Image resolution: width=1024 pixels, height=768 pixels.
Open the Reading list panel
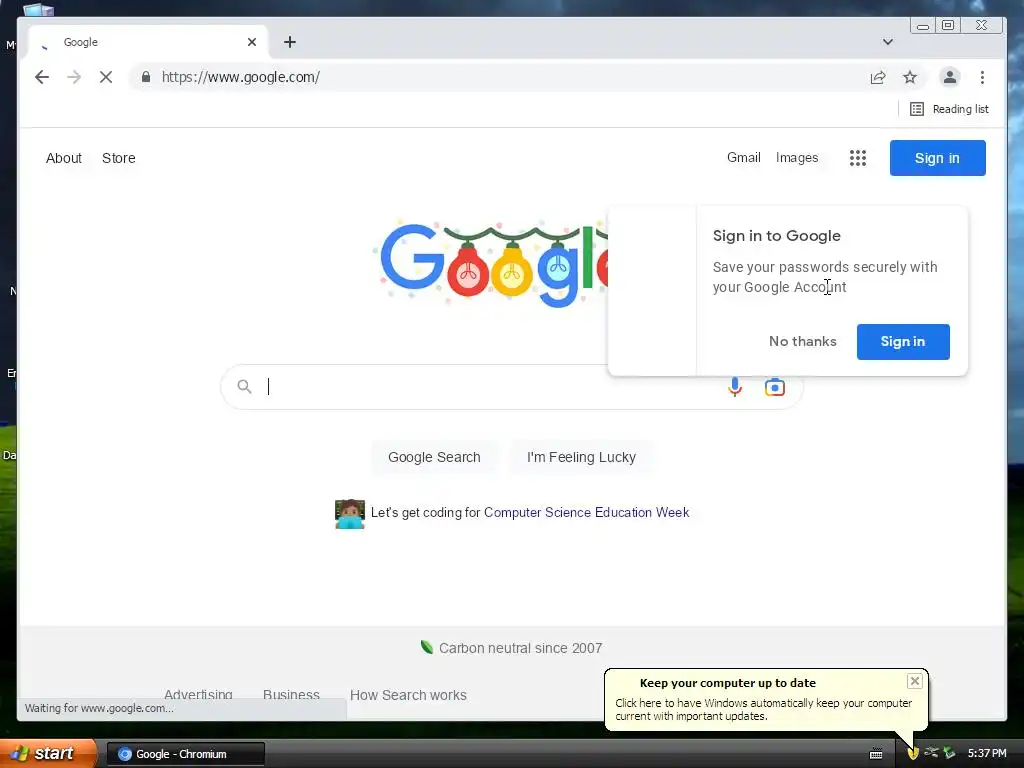[x=949, y=109]
